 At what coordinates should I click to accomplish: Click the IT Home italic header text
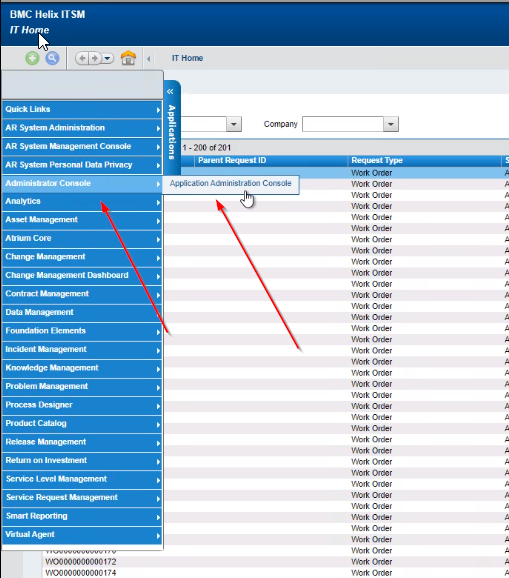[x=29, y=30]
